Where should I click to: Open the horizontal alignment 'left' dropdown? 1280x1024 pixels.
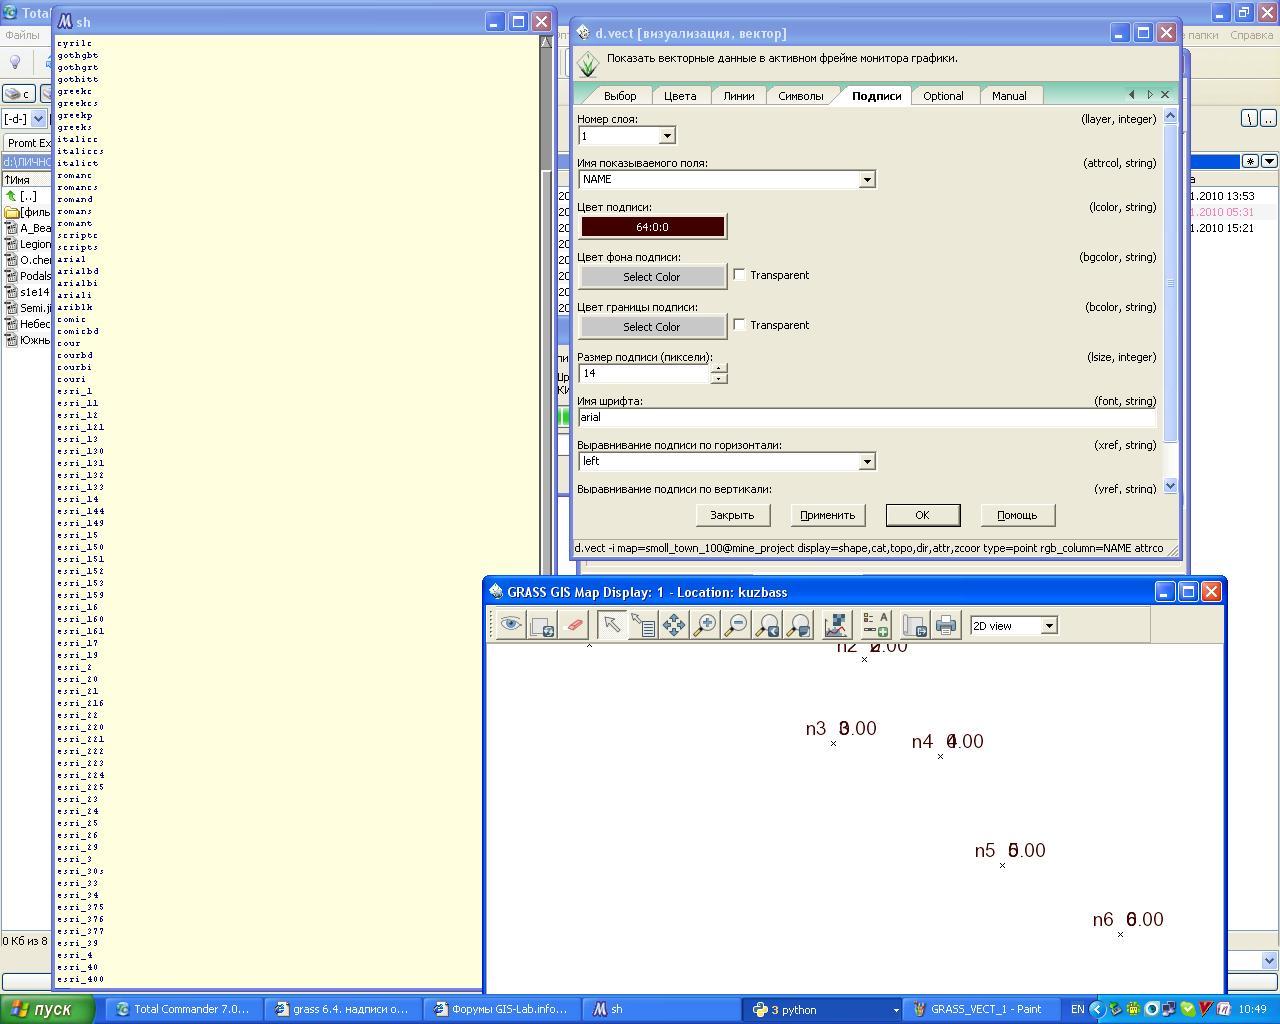(867, 461)
